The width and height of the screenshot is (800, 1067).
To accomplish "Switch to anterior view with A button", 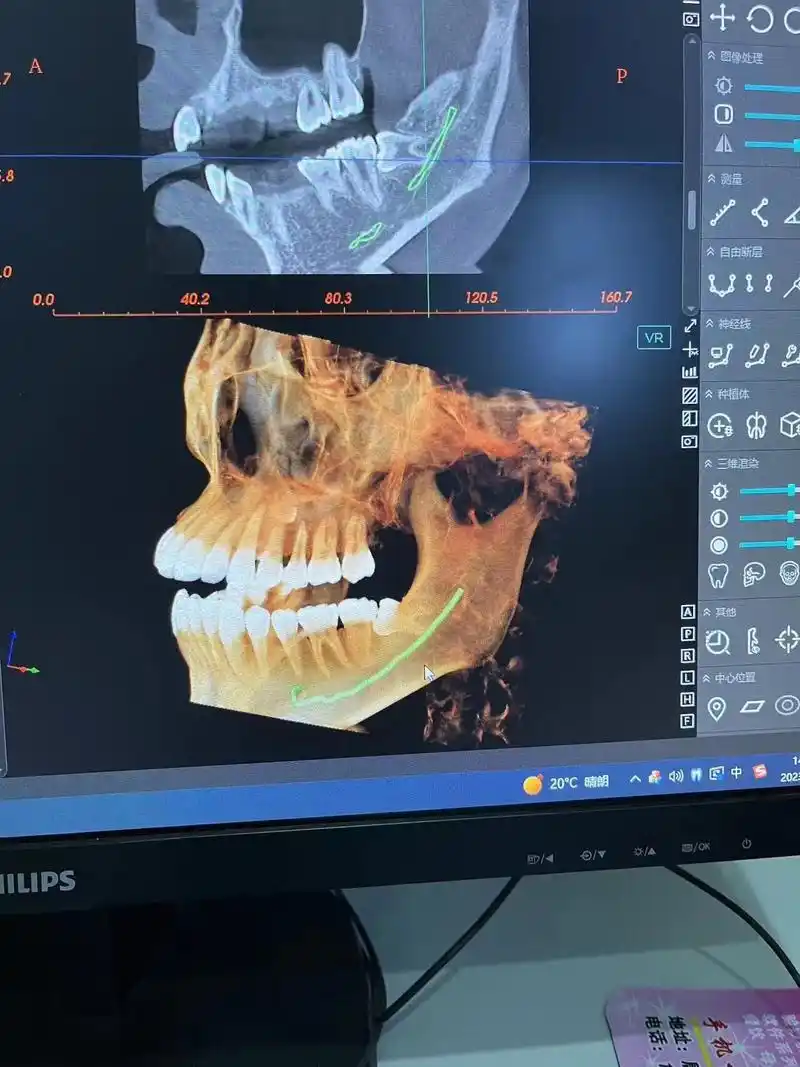I will (x=688, y=612).
